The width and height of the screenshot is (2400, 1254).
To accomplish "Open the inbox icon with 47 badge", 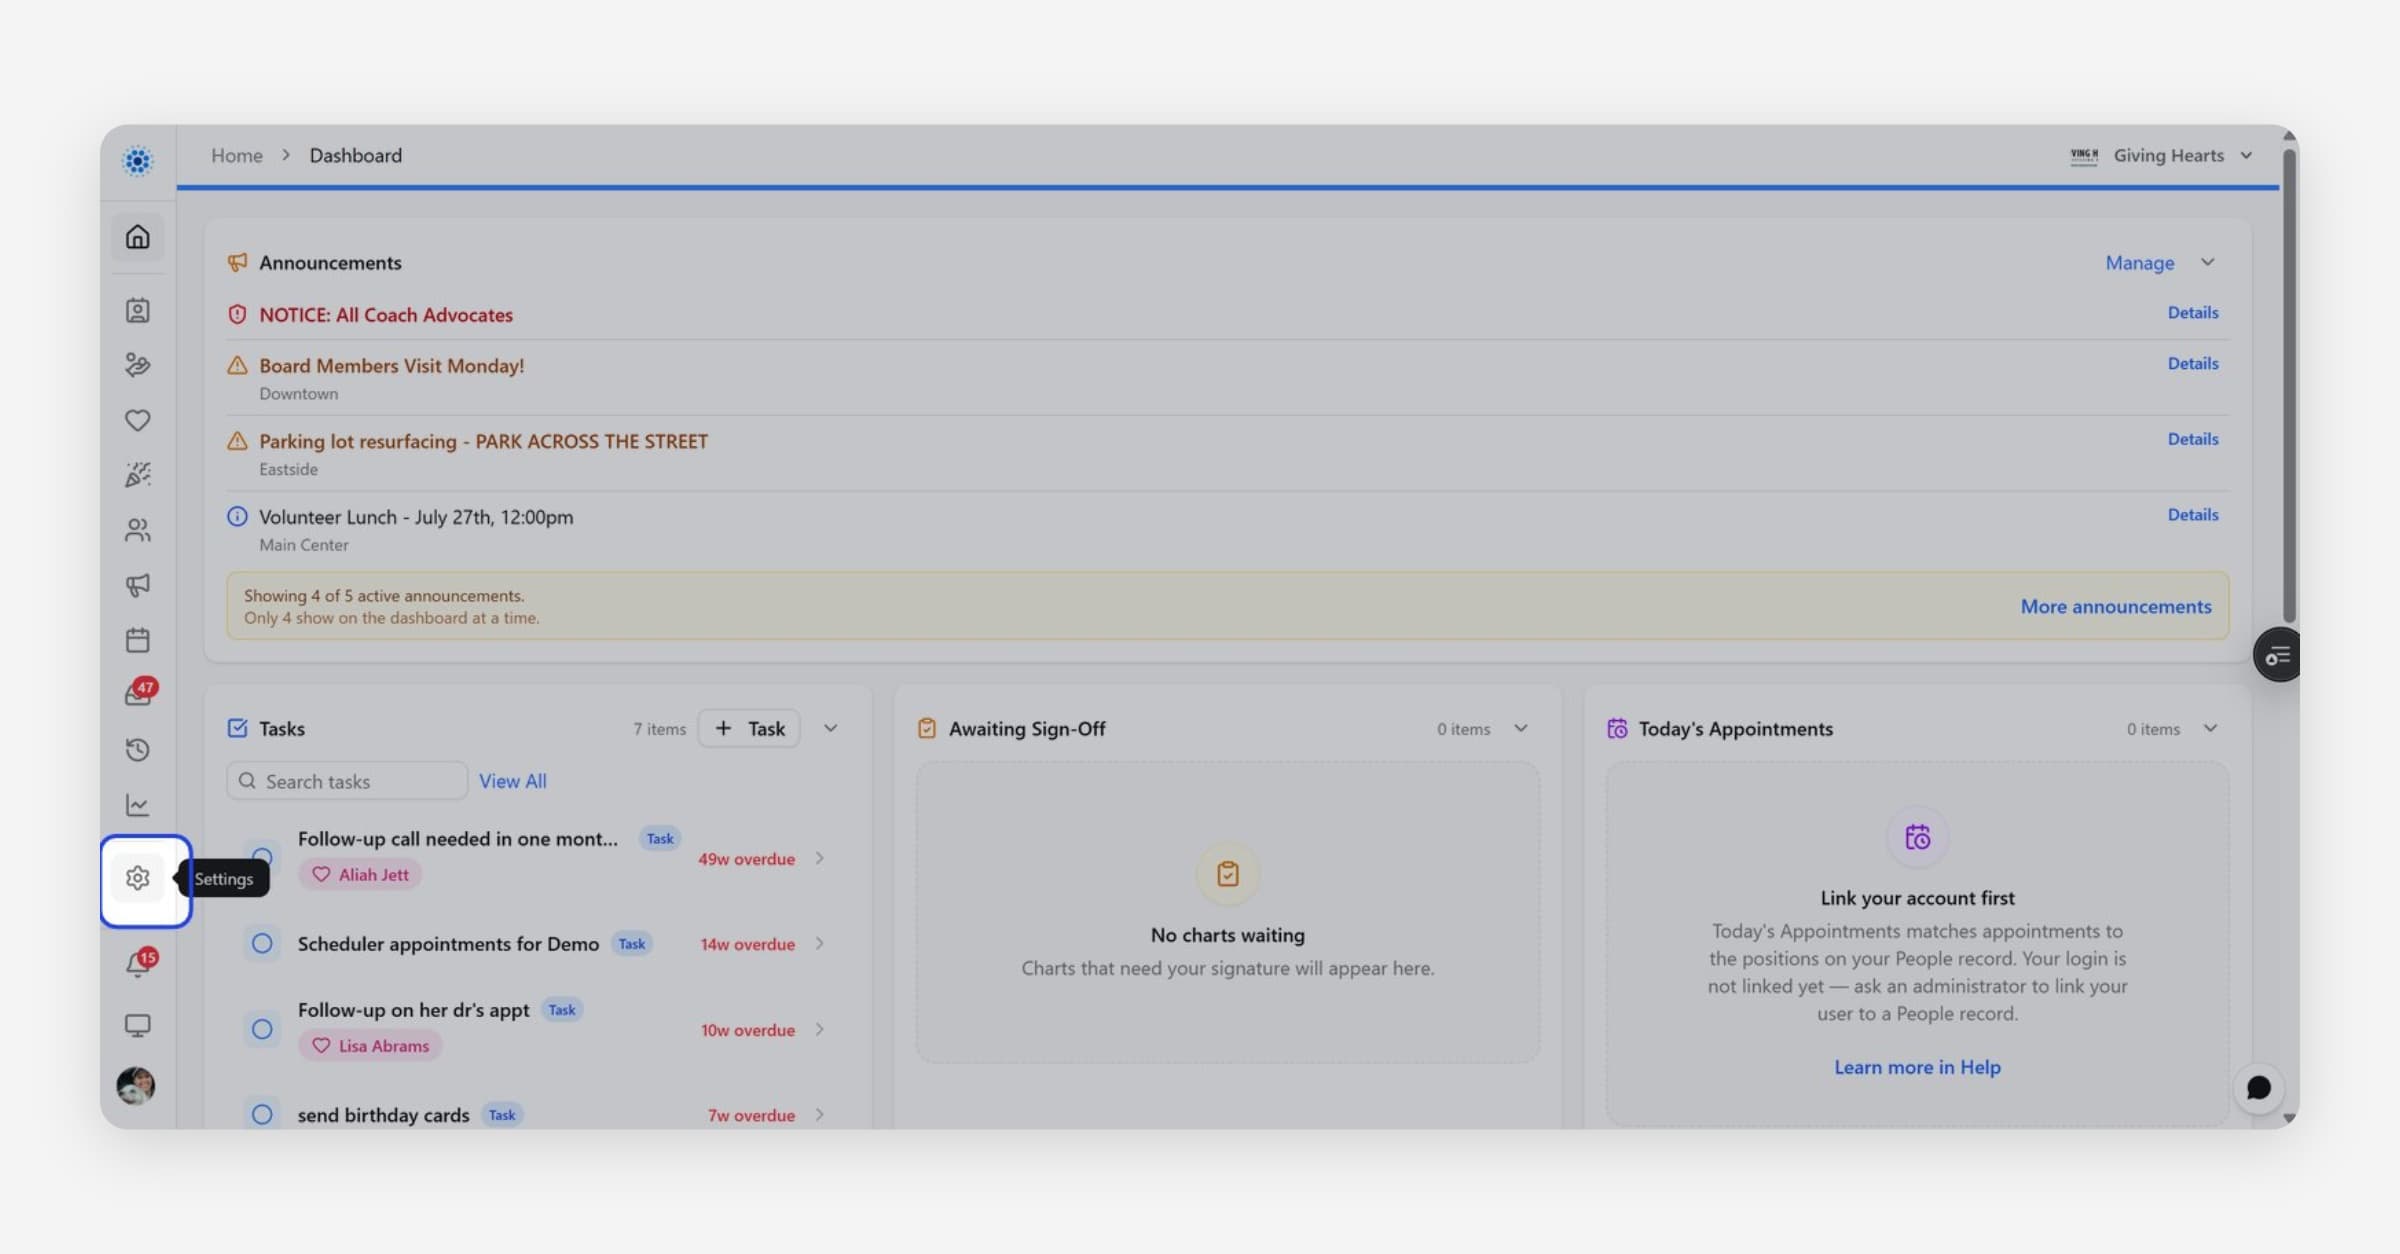I will coord(139,693).
